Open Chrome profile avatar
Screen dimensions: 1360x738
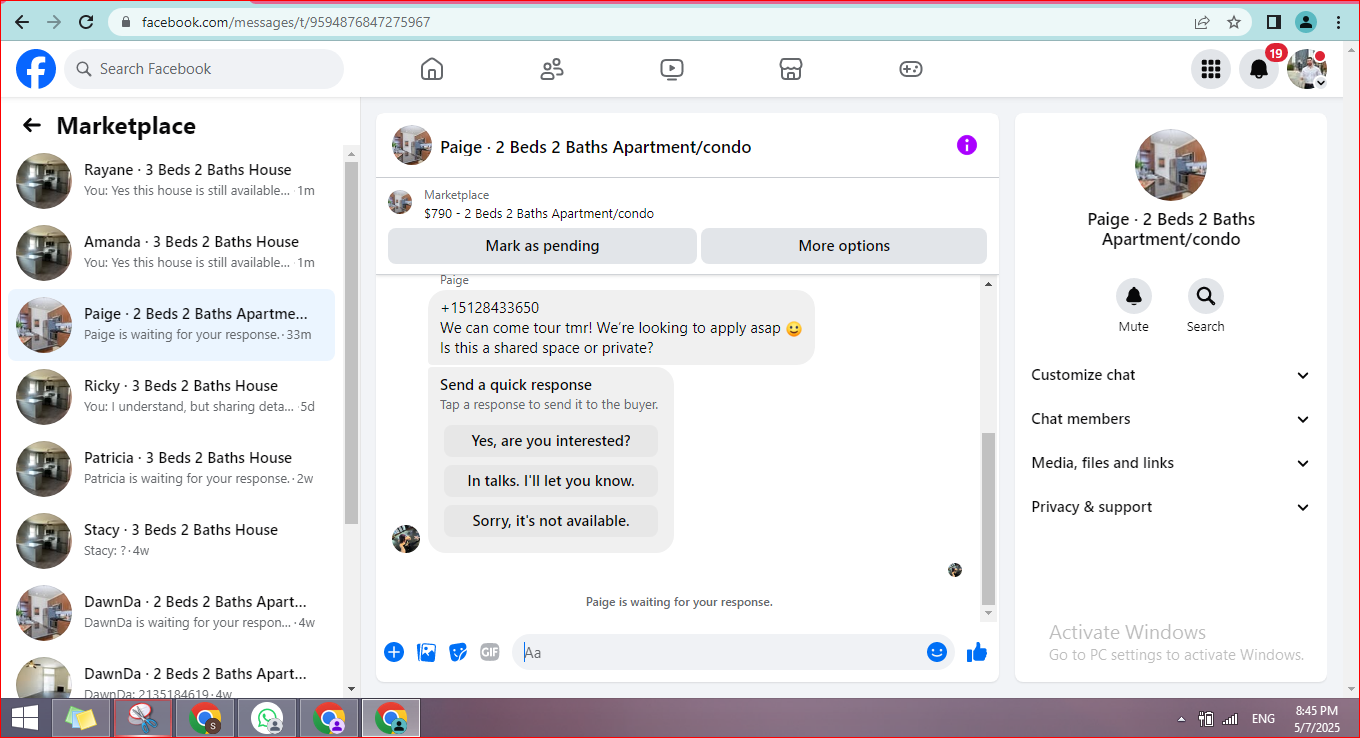1306,21
